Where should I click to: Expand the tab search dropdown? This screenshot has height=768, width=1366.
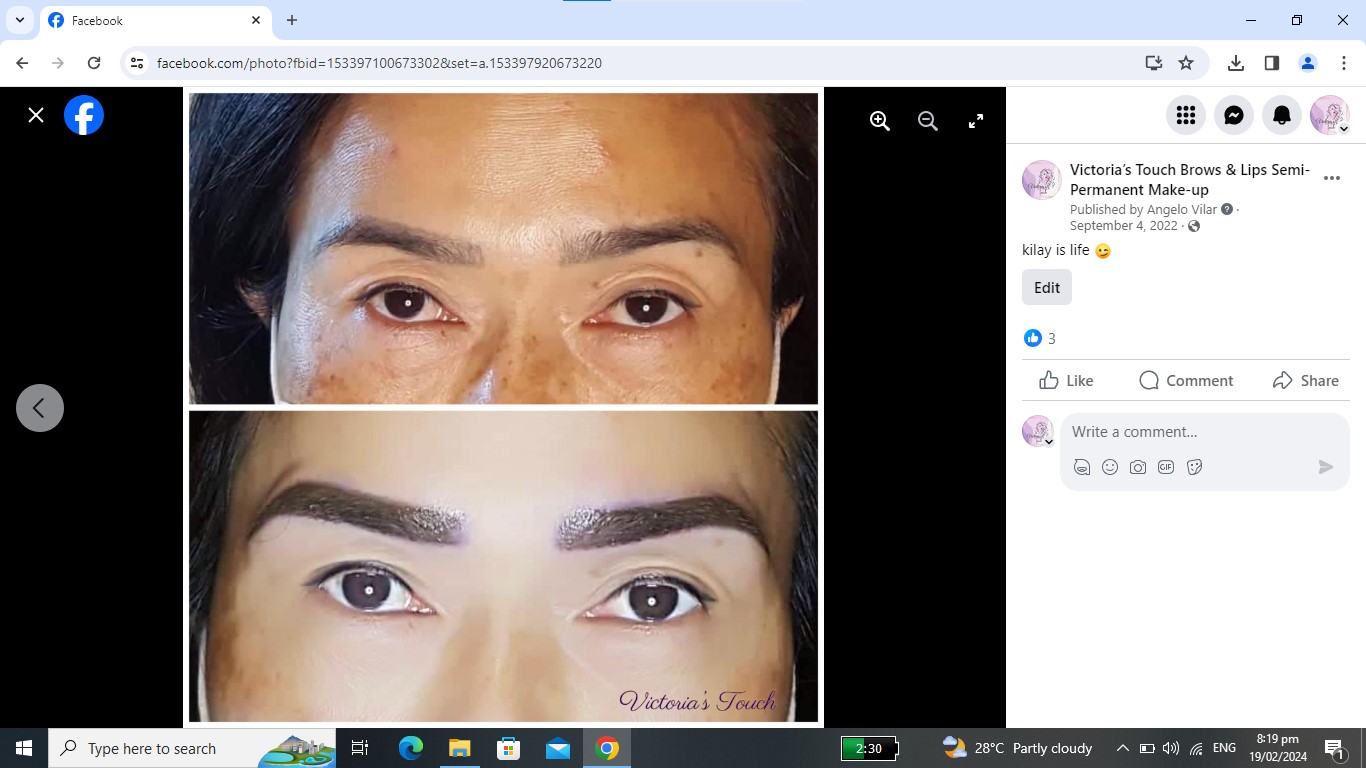(x=19, y=20)
